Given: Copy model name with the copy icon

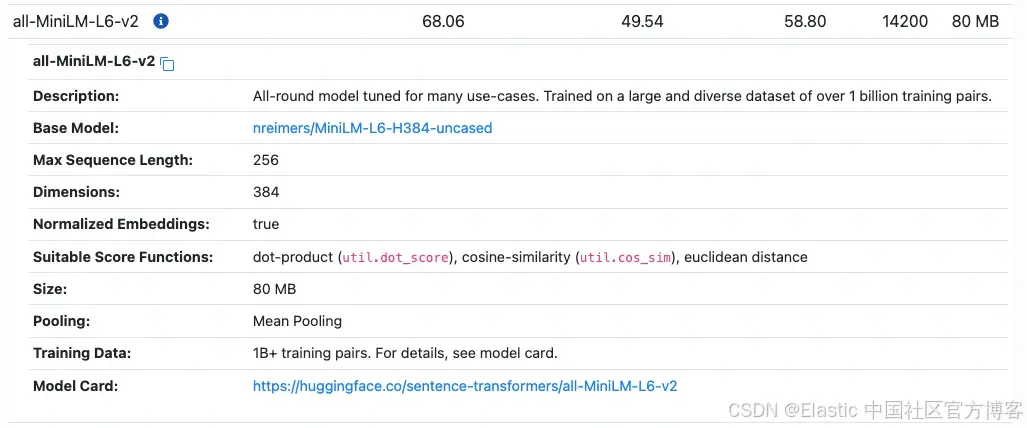Looking at the screenshot, I should coord(168,64).
